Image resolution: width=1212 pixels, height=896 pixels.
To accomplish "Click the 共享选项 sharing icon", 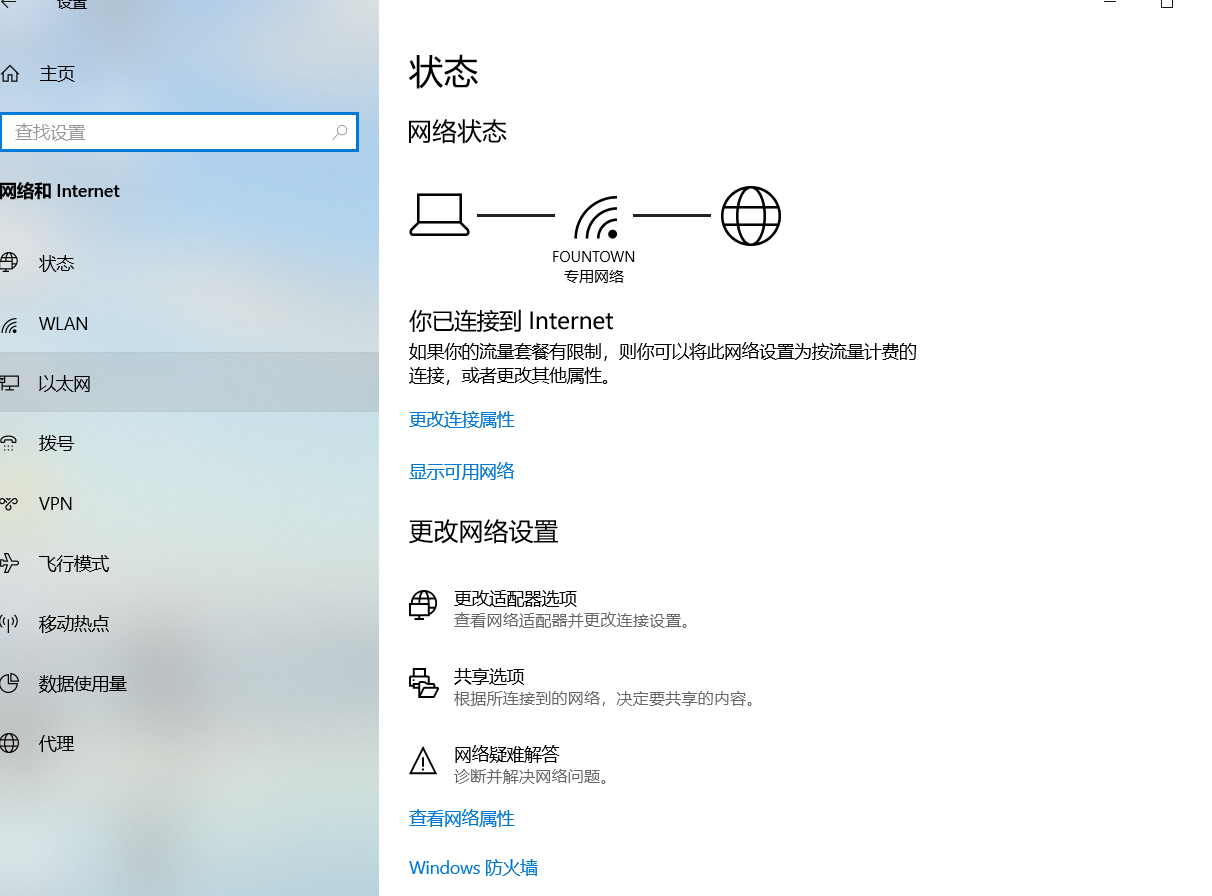I will click(x=423, y=682).
